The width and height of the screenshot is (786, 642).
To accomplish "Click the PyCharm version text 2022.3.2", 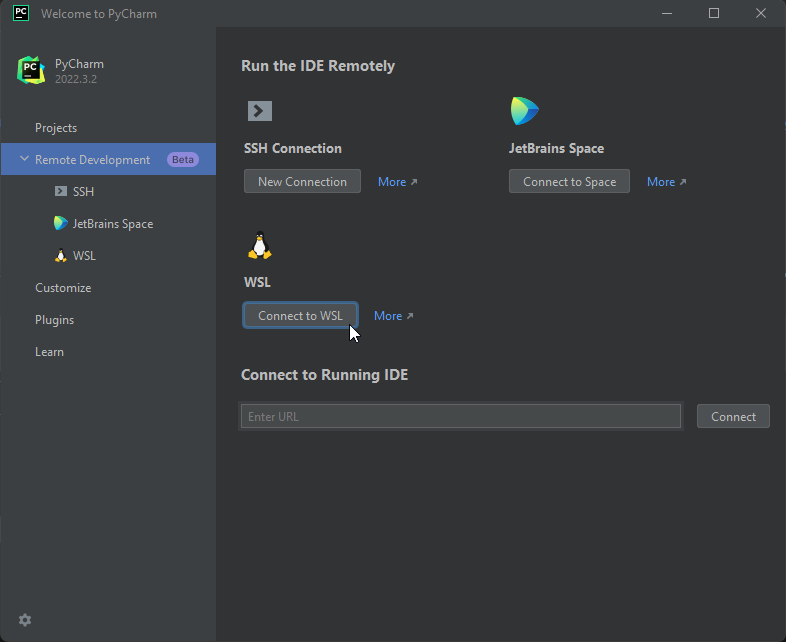I will [76, 79].
